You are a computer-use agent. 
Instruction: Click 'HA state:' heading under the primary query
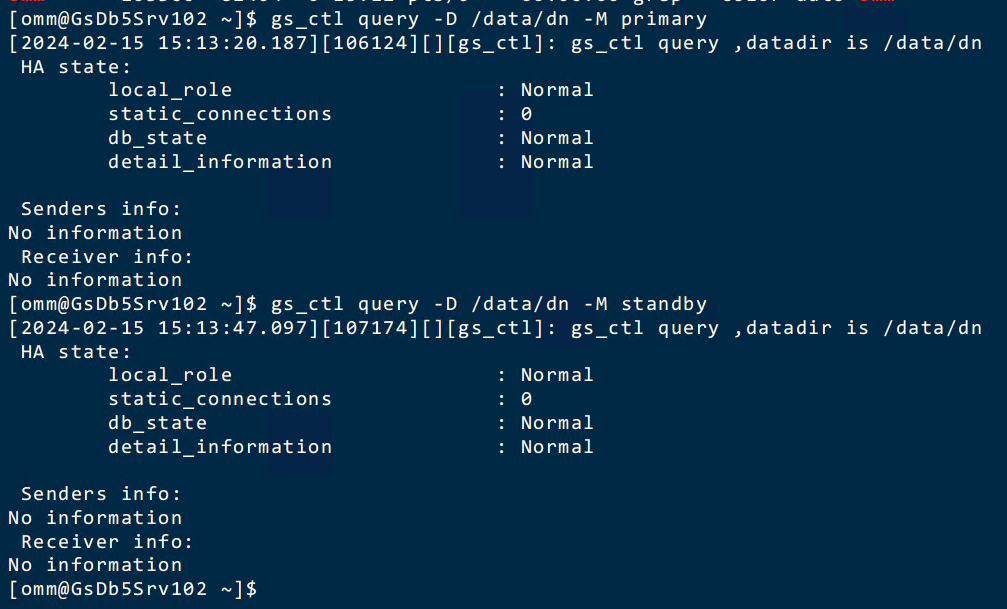76,67
